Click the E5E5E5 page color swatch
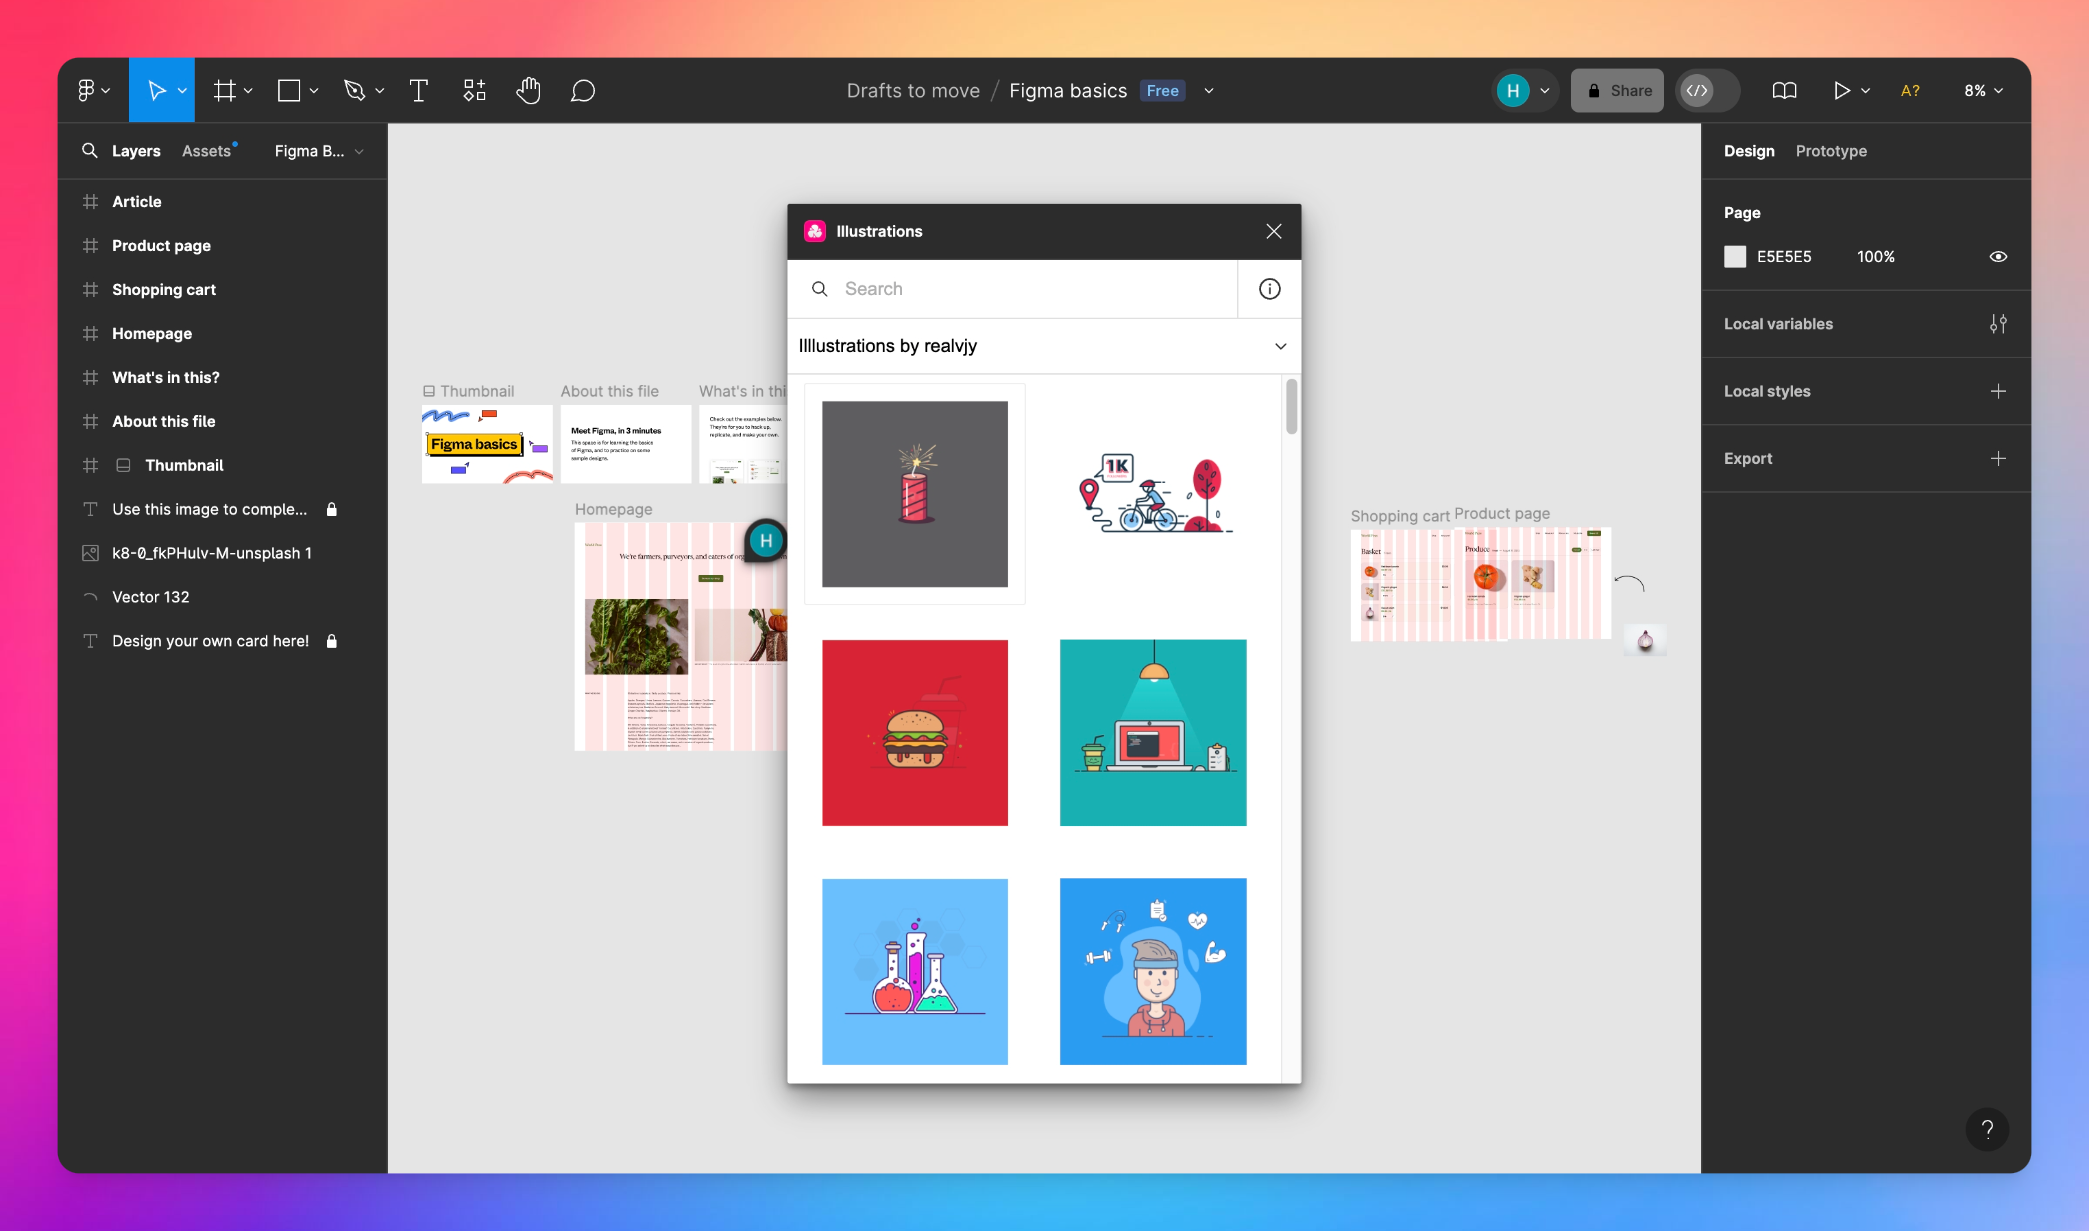The image size is (2089, 1231). point(1735,257)
